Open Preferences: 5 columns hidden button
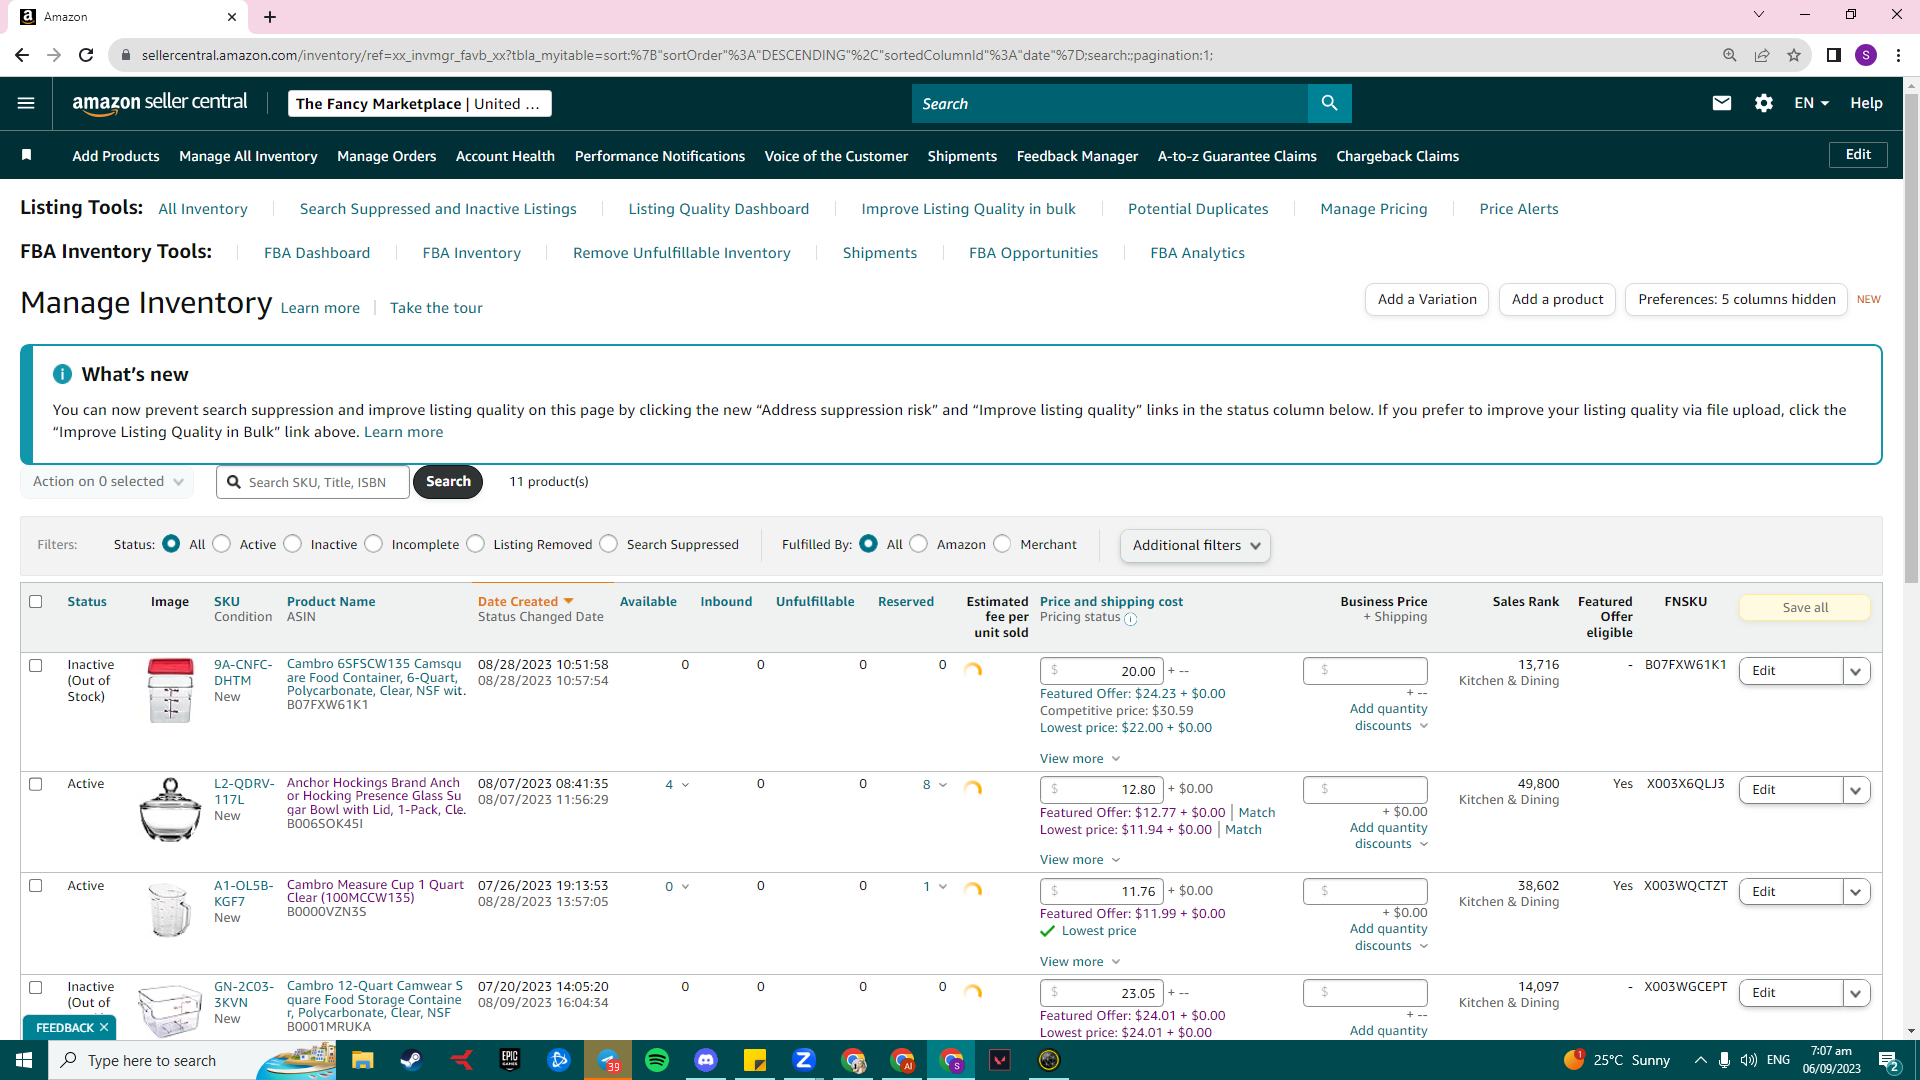Viewport: 1920px width, 1080px height. (x=1737, y=299)
